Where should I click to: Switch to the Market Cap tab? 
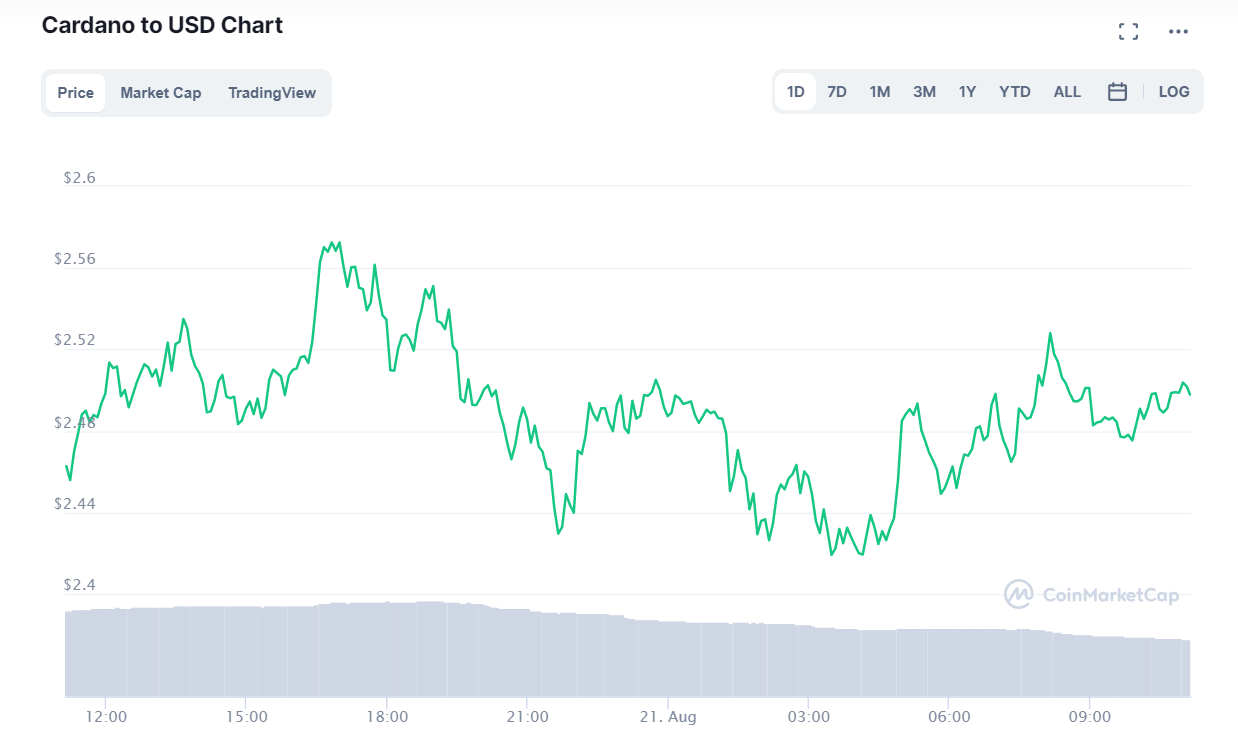tap(161, 92)
